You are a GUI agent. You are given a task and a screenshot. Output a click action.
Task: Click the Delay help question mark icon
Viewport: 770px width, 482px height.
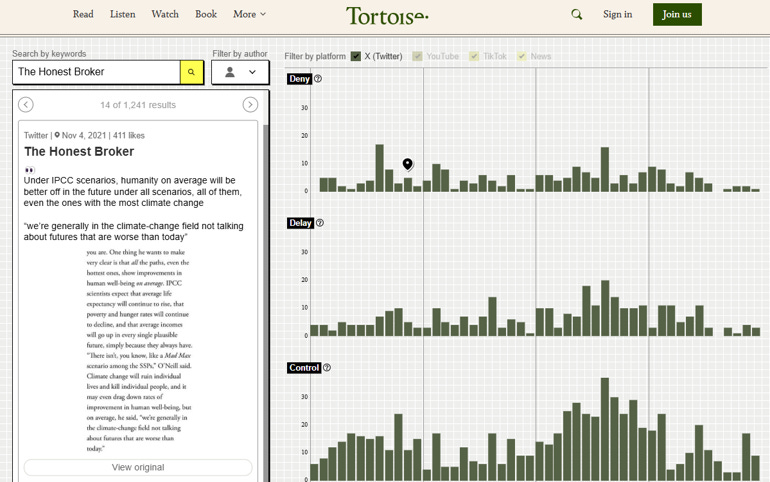(x=320, y=223)
